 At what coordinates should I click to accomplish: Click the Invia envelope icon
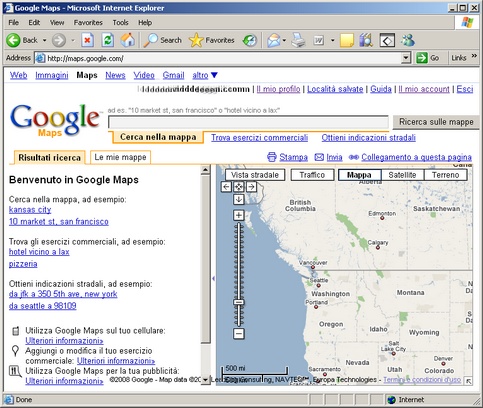tap(319, 157)
